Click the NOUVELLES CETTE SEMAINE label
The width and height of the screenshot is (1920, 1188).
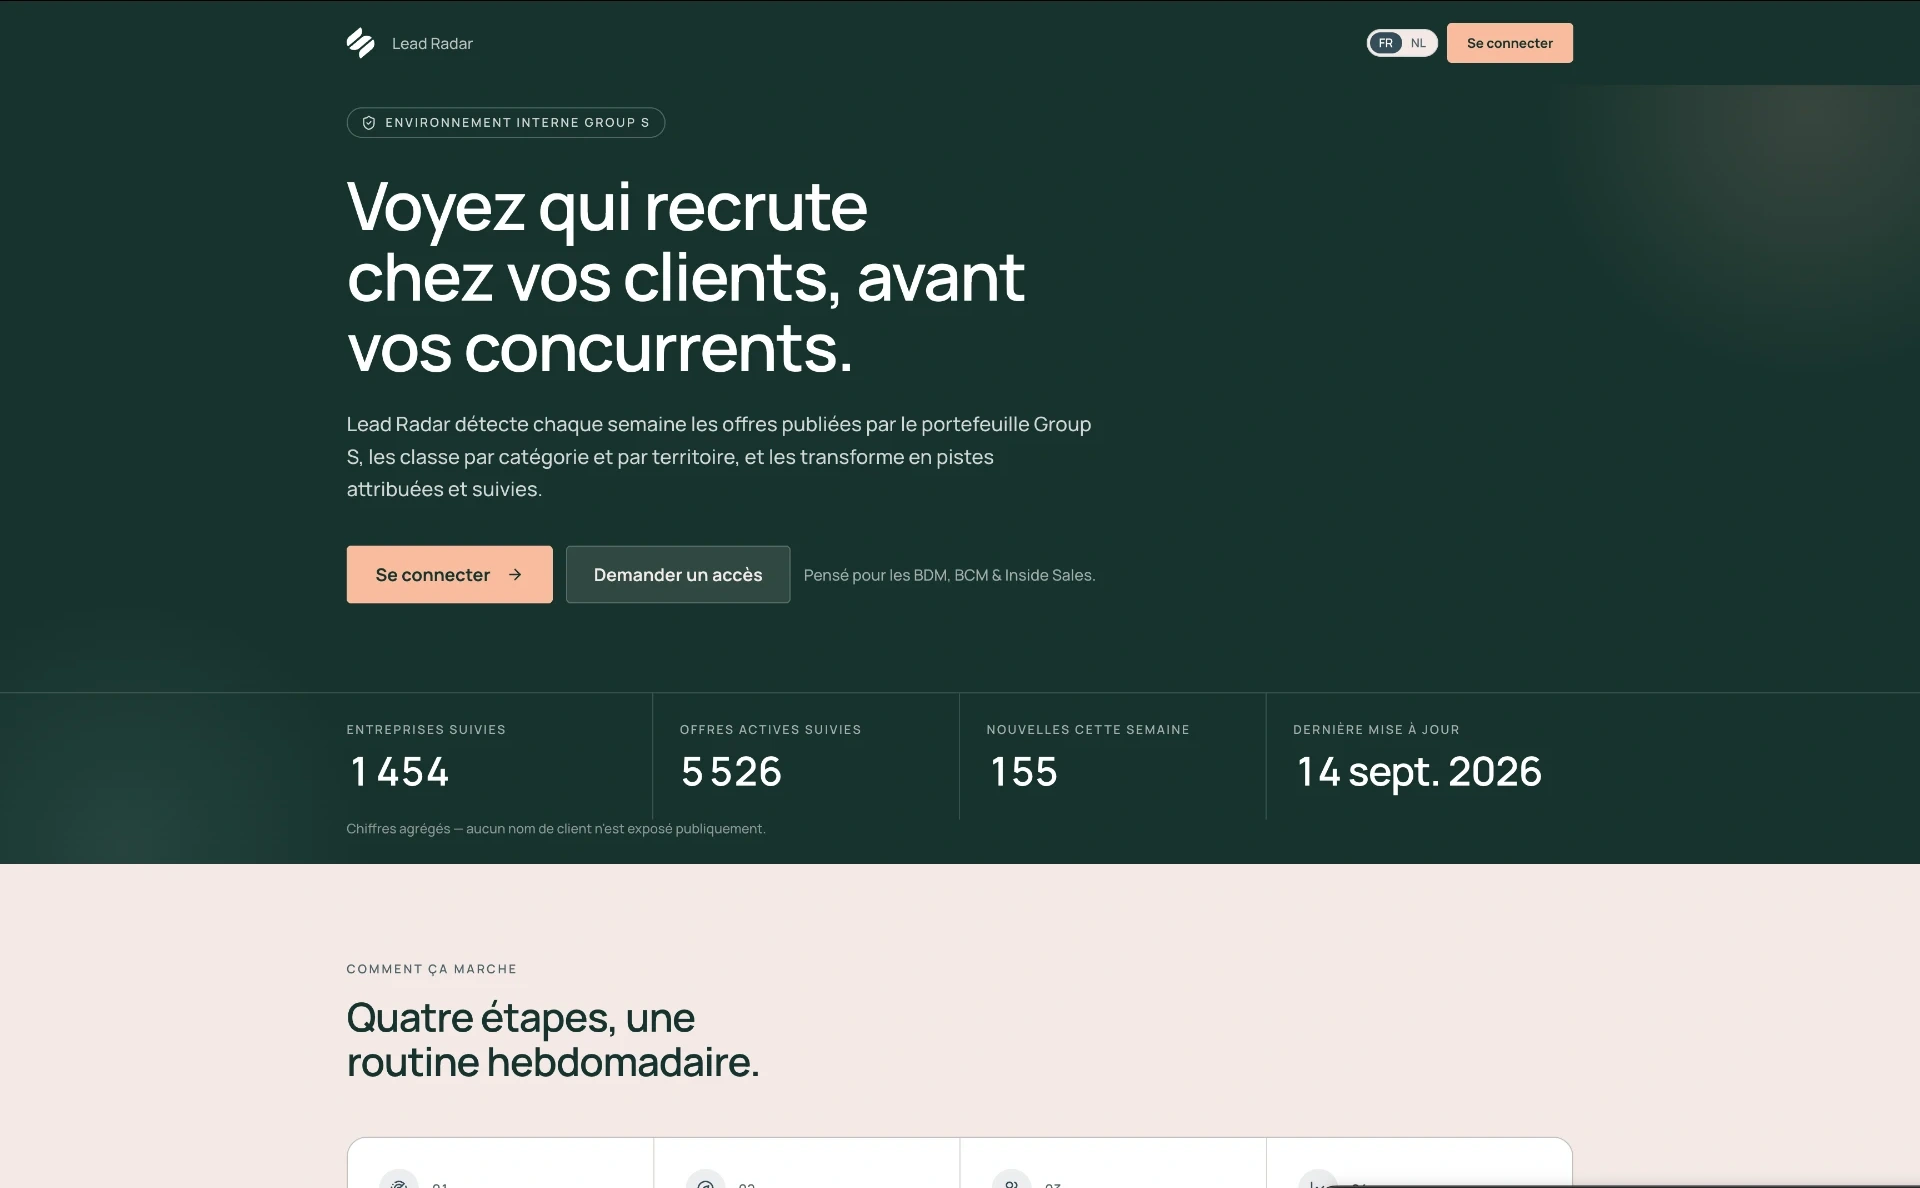click(1088, 730)
